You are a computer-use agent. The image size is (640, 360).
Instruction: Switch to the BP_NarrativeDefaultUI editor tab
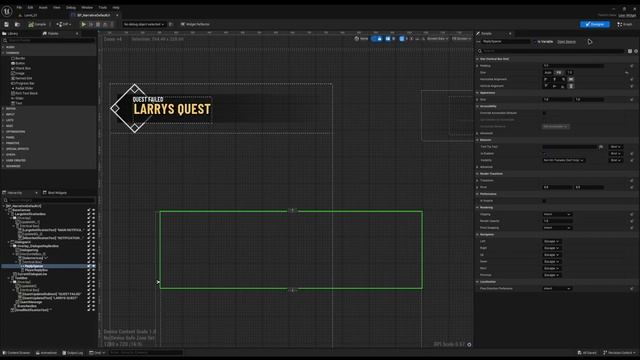[x=93, y=16]
